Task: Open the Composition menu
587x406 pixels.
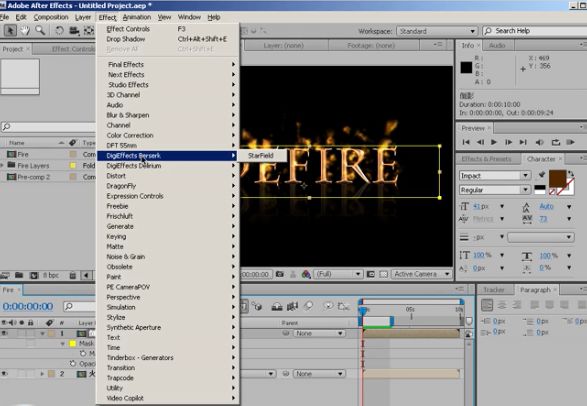Action: point(51,17)
